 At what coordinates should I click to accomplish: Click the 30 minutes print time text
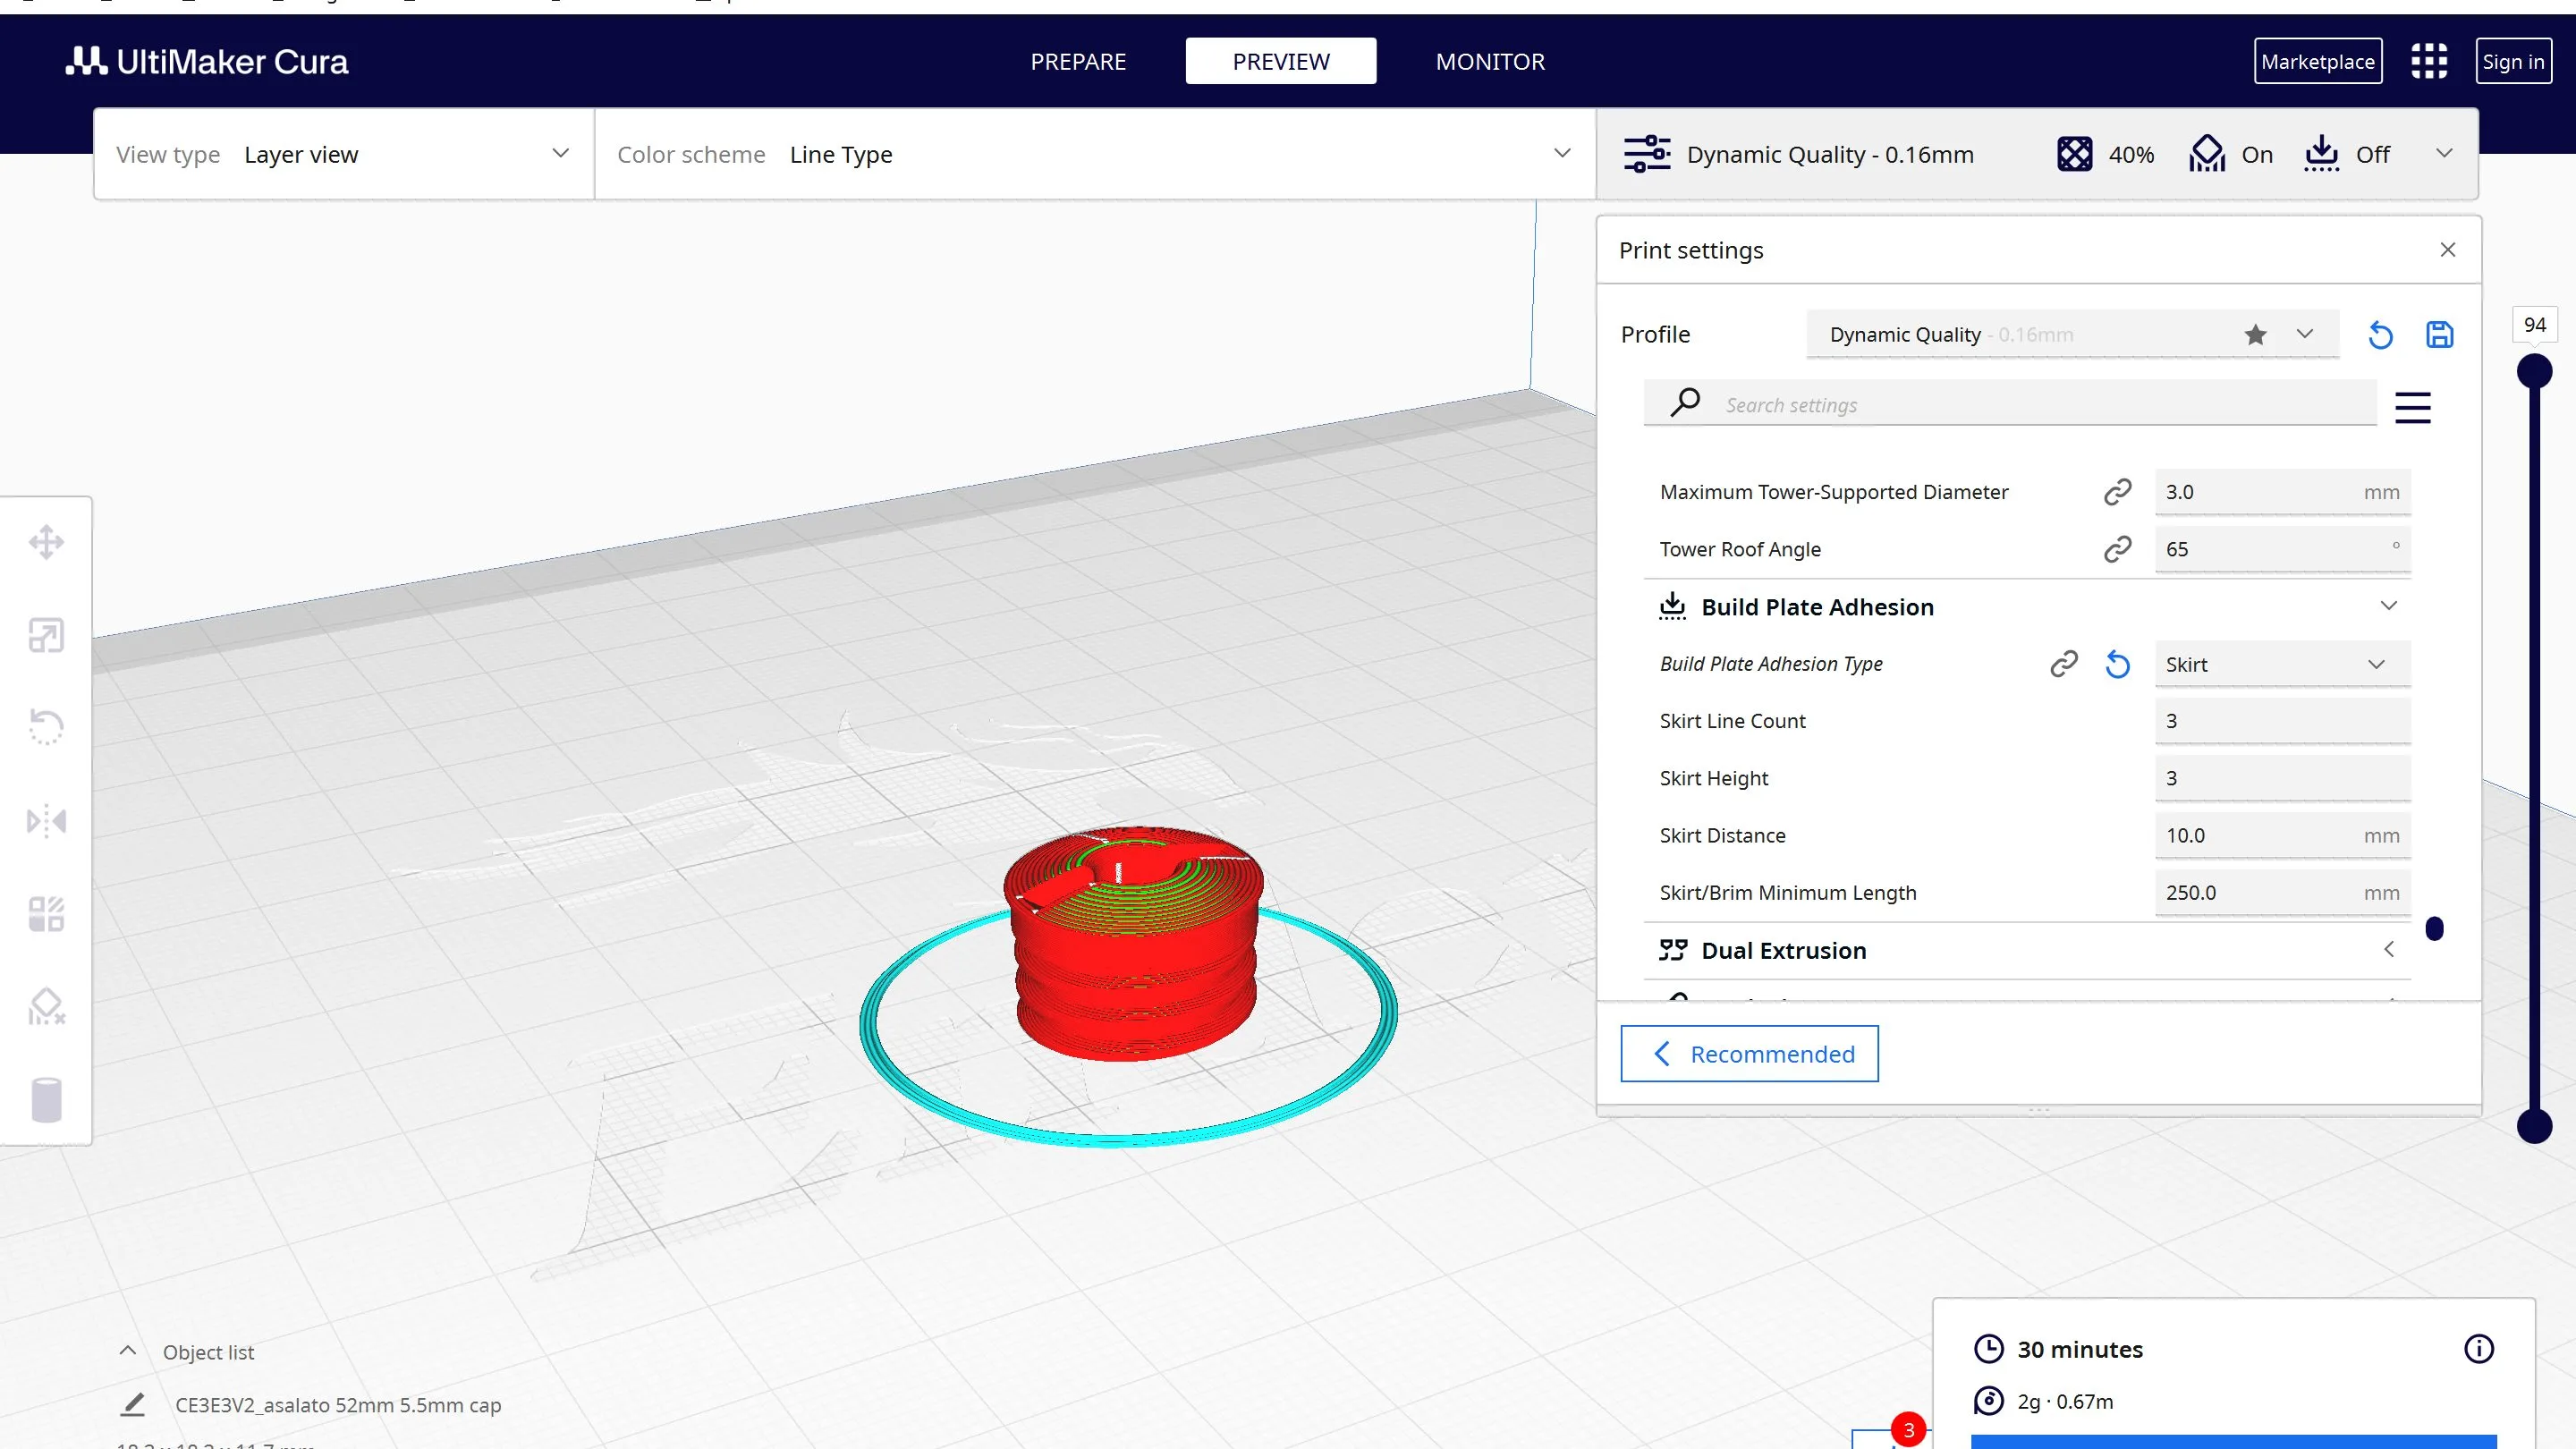point(2080,1349)
